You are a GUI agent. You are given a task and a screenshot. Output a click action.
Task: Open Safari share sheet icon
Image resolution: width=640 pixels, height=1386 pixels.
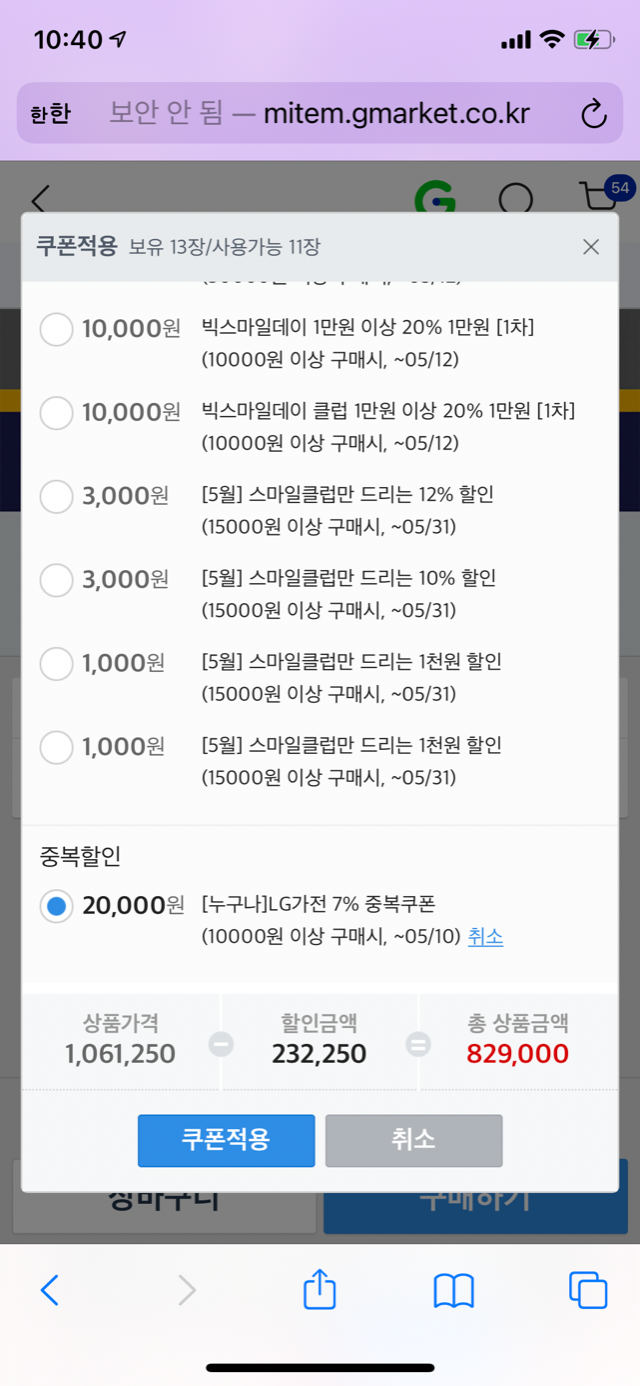point(319,1290)
